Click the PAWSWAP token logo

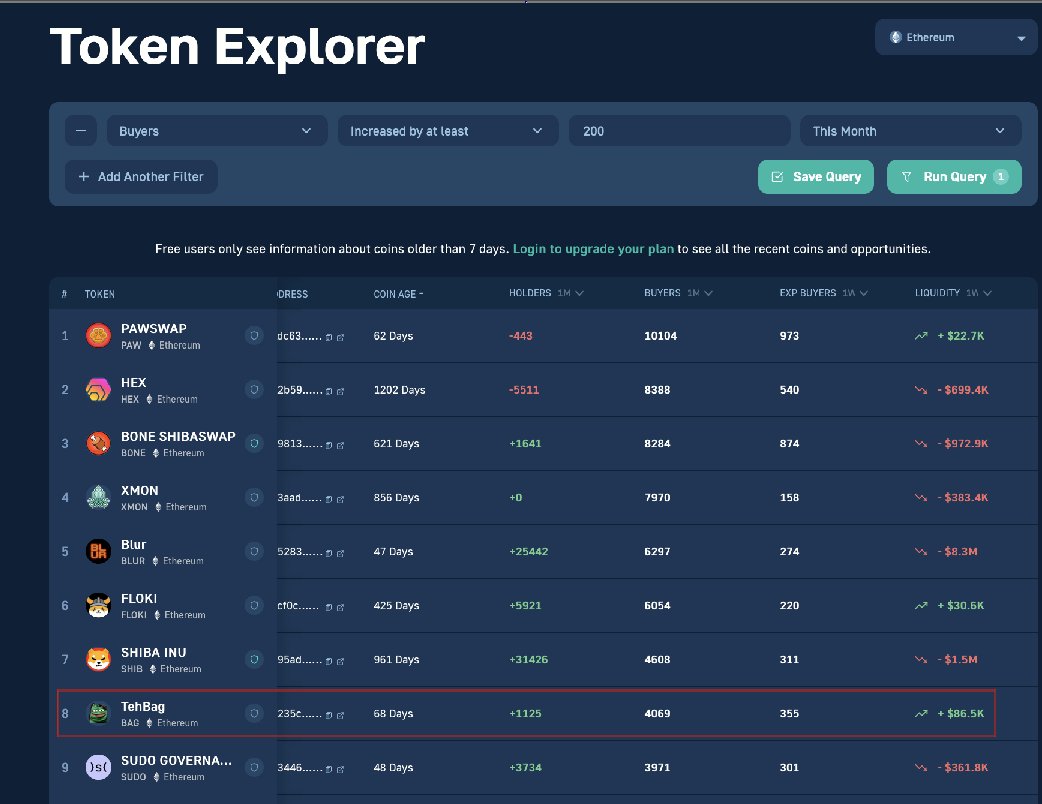[x=98, y=336]
